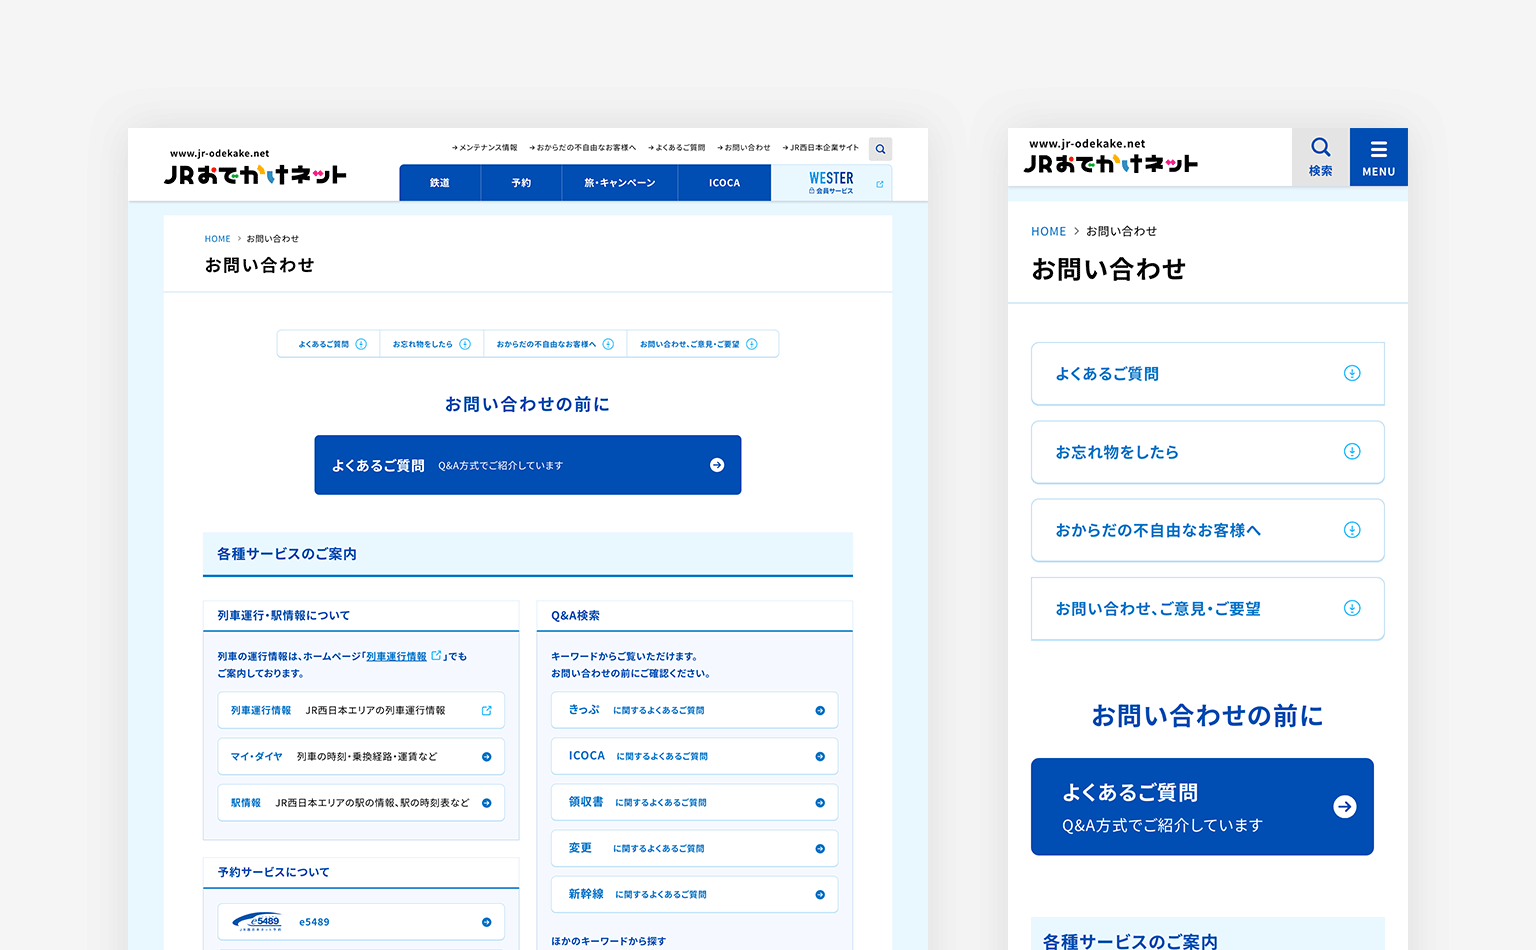
Task: Click arrow icon on マイ・ダイヤ row
Action: point(486,757)
